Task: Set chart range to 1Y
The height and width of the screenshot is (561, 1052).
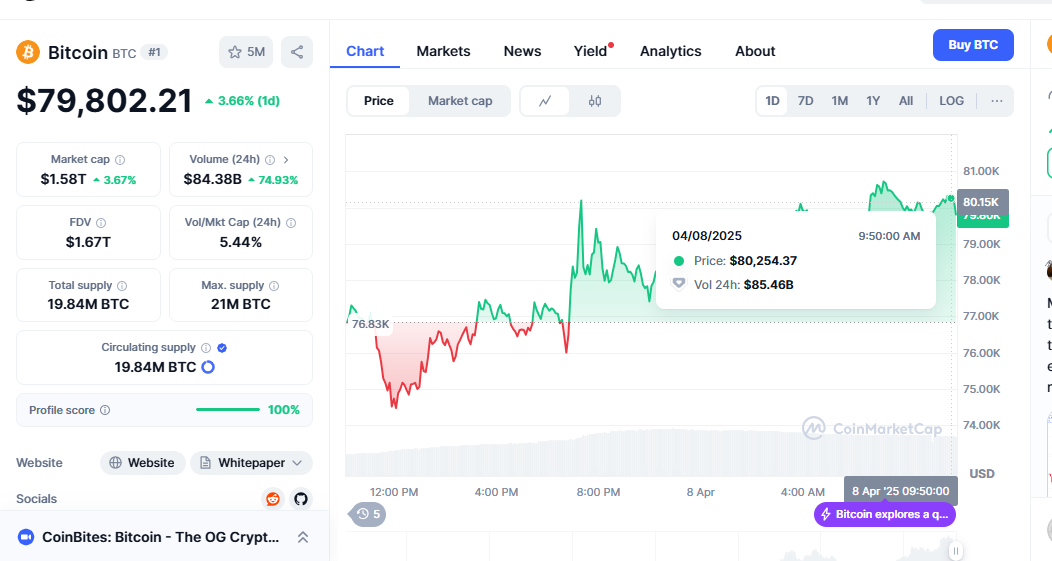Action: [873, 101]
